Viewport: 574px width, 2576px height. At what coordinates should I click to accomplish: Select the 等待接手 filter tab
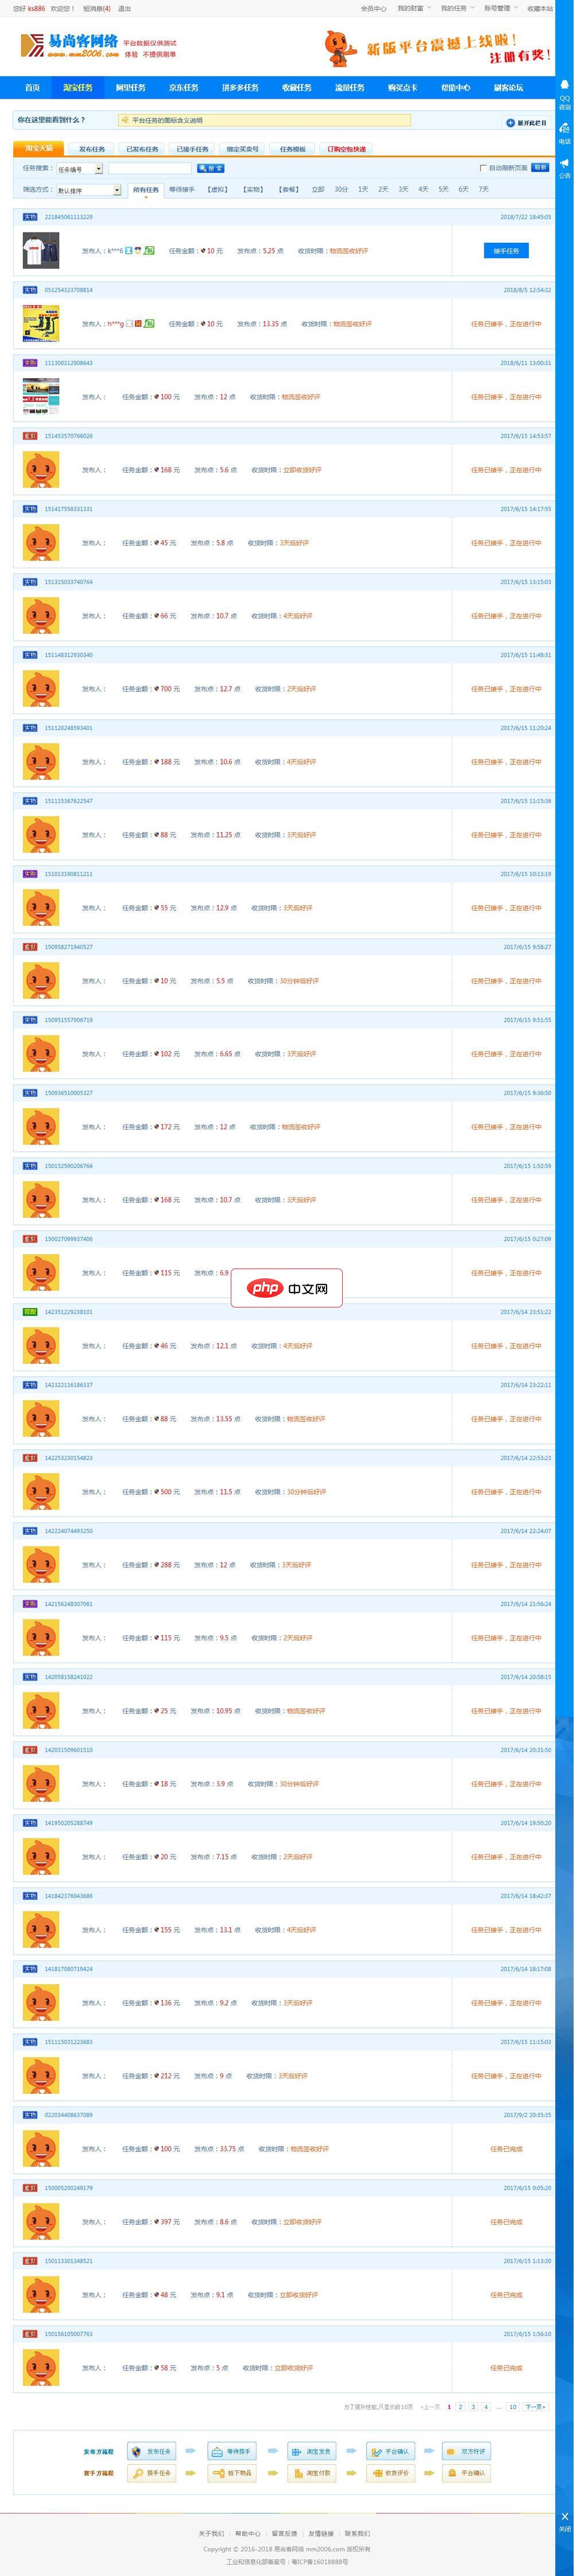point(182,189)
